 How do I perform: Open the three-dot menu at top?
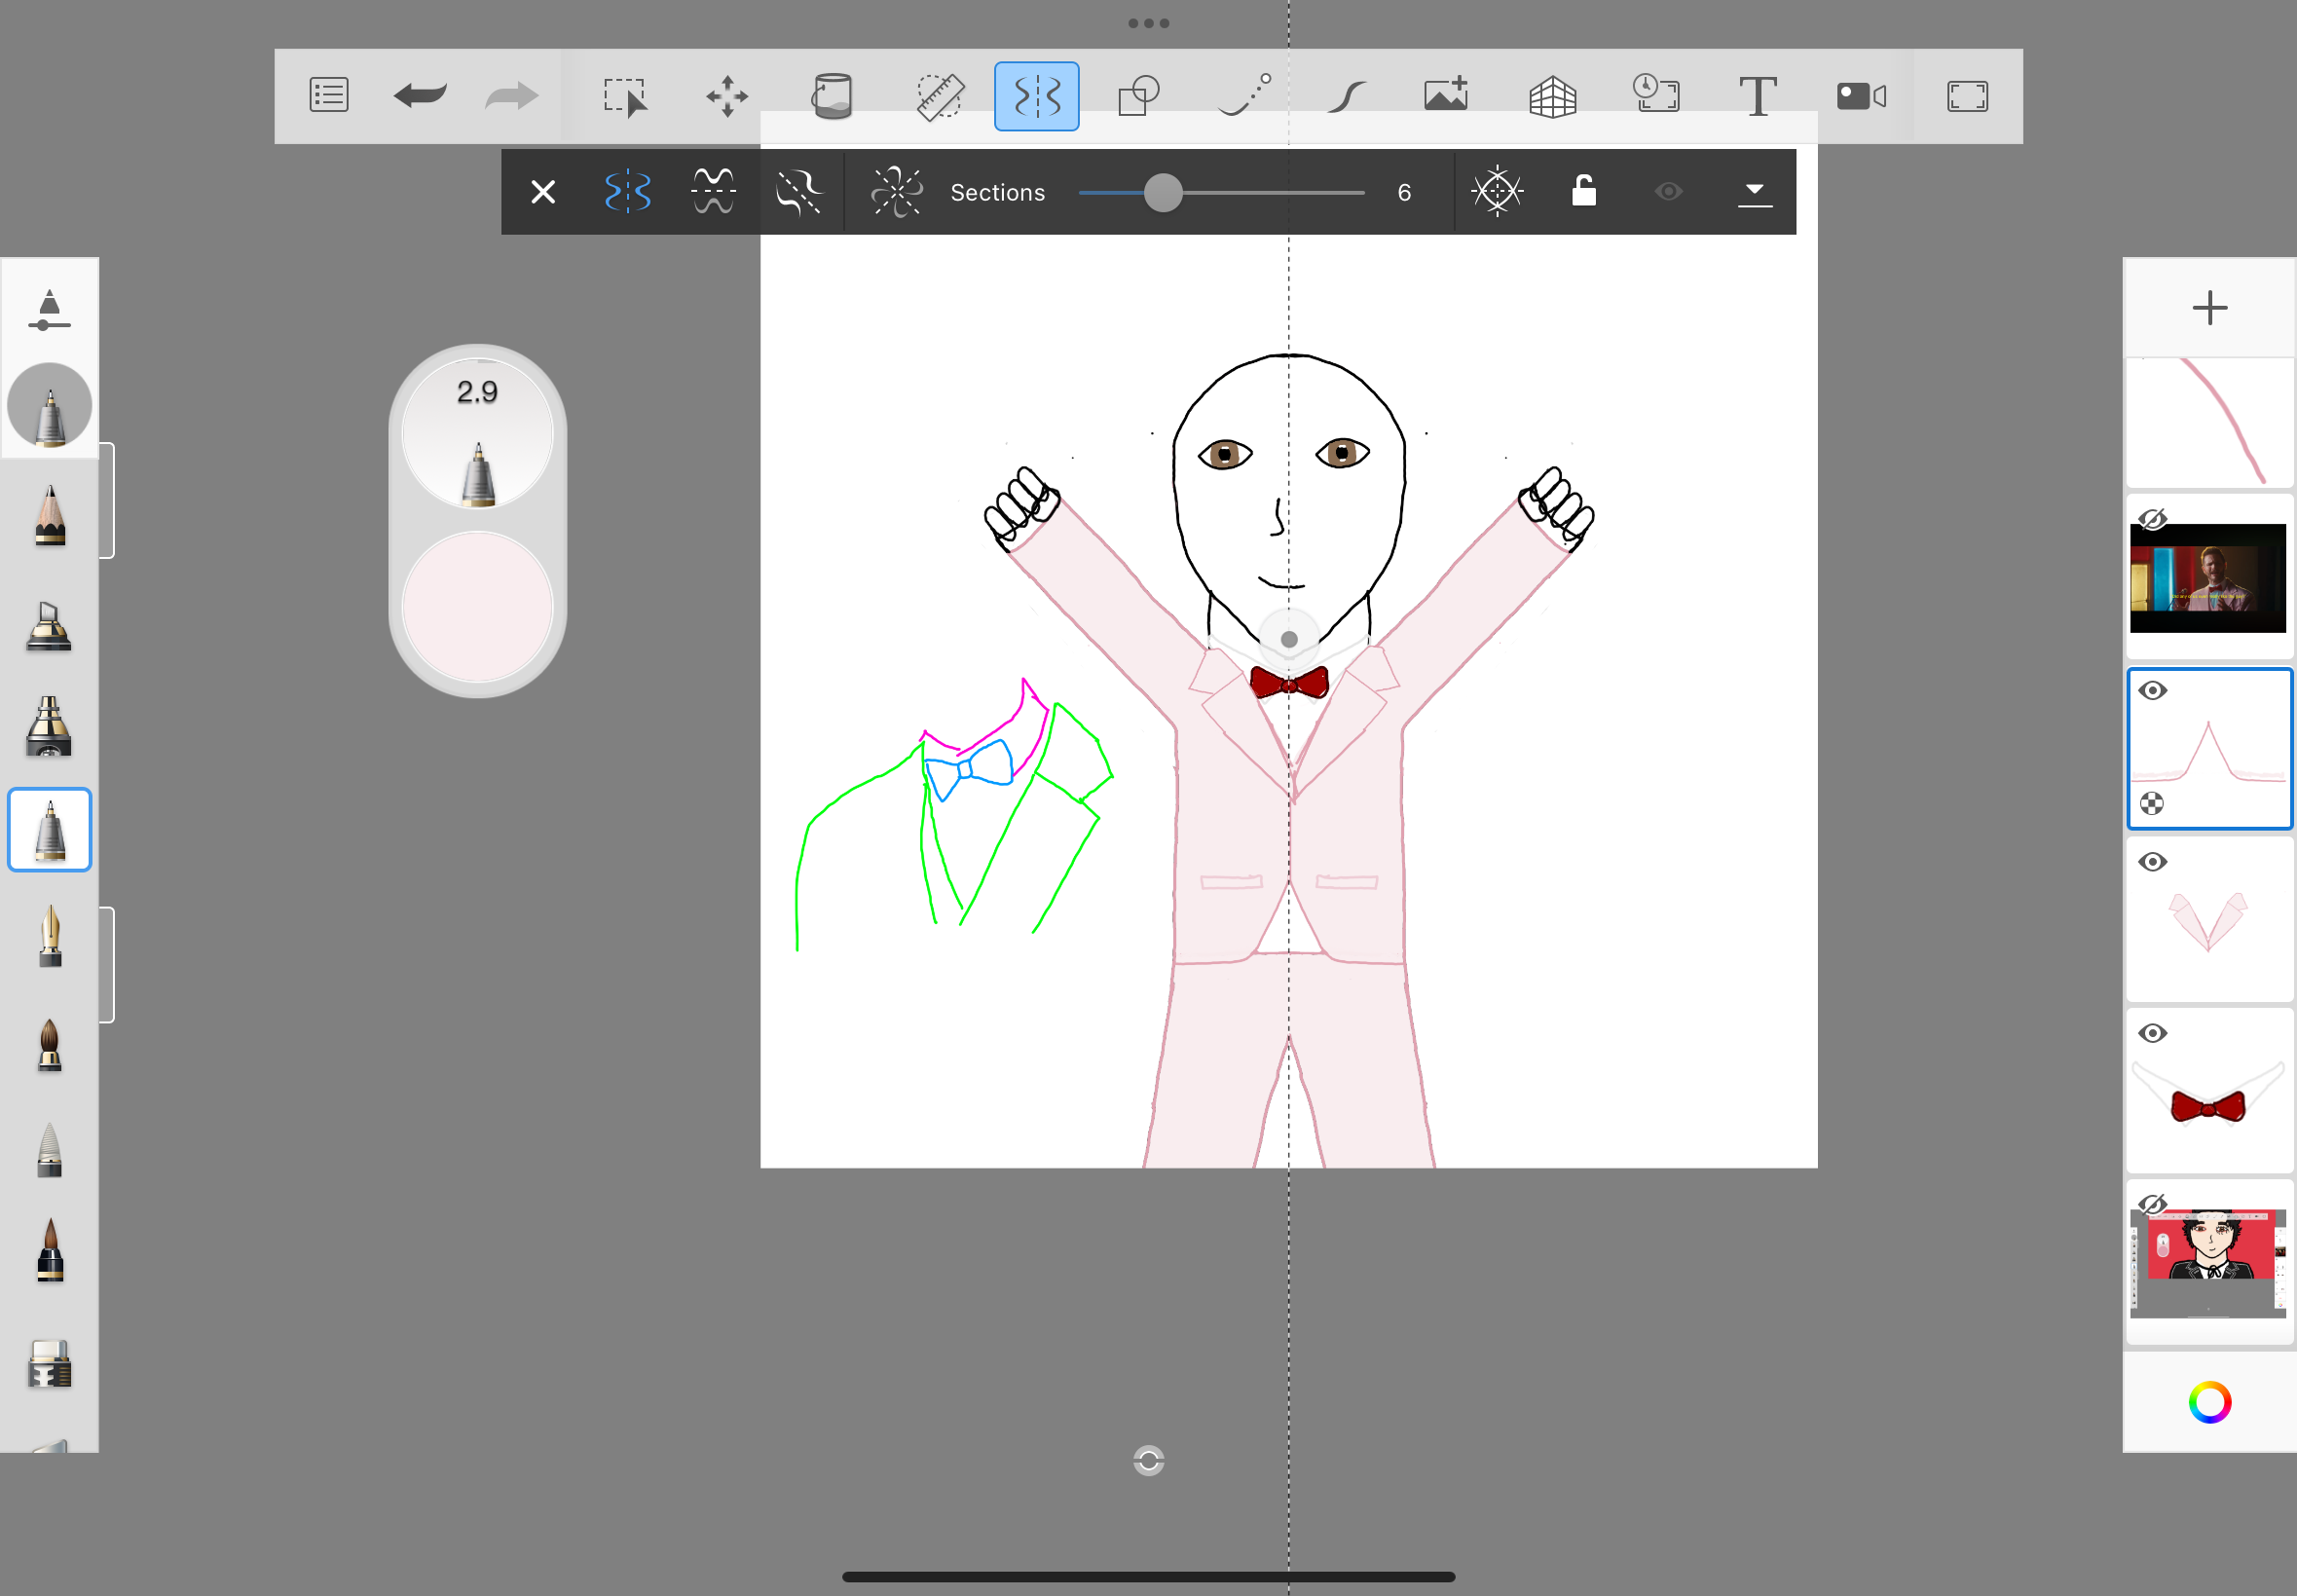1148,23
